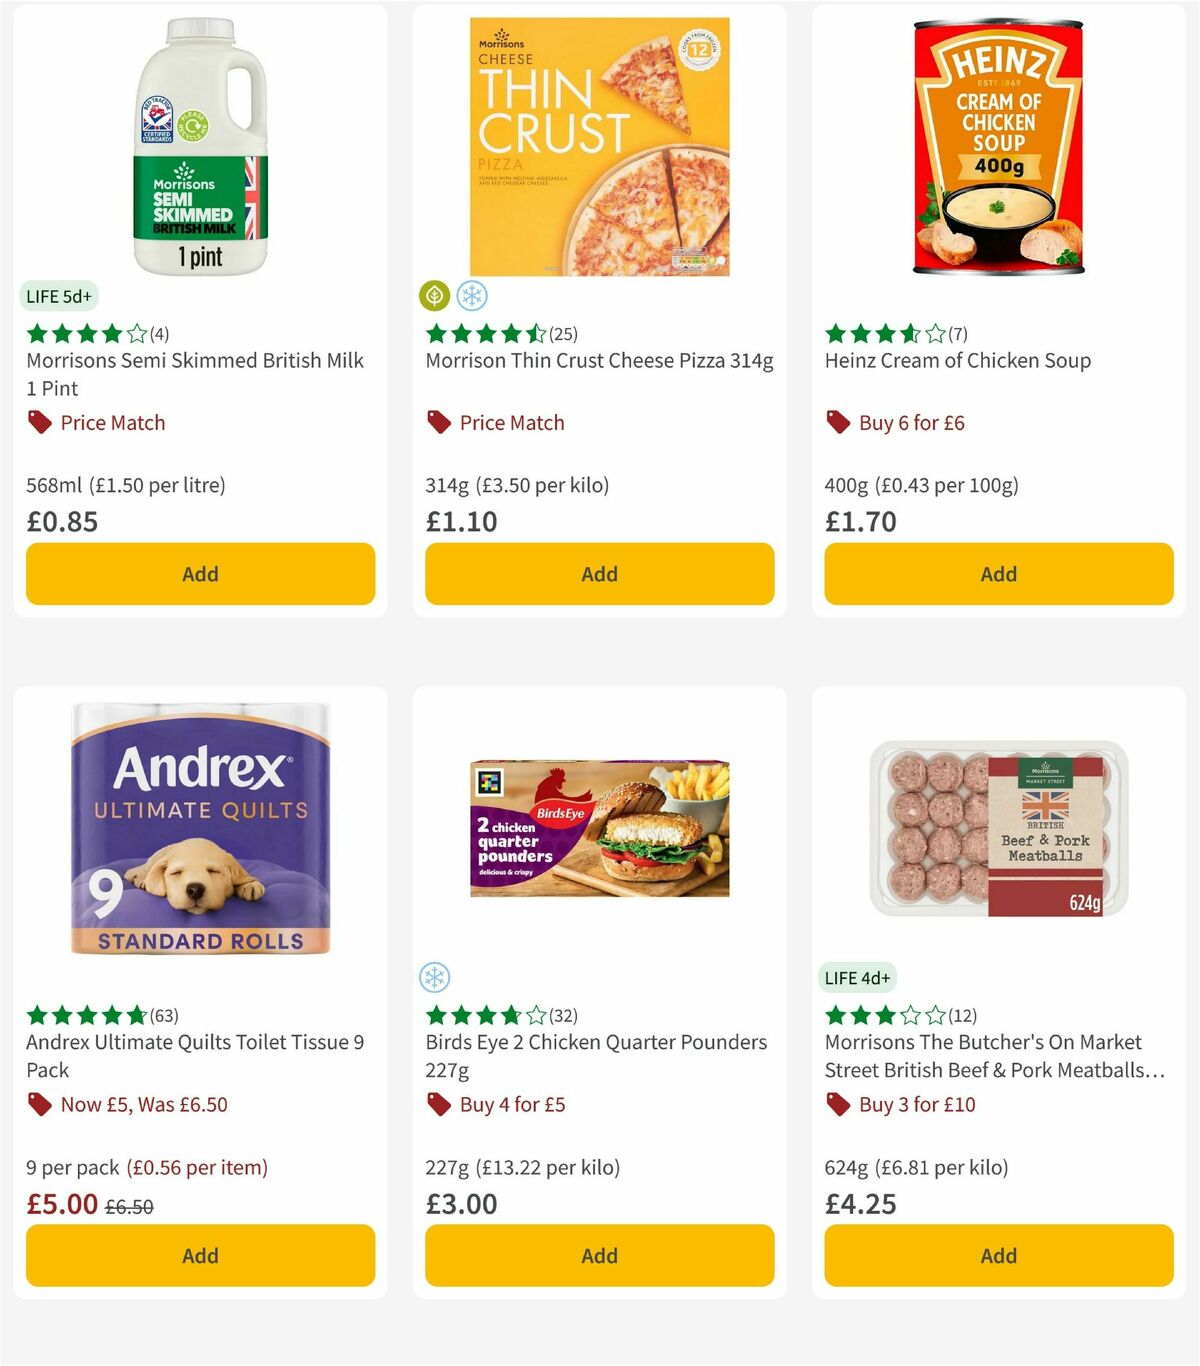Click the snowflake frozen icon on Thin Crust Pizza
The width and height of the screenshot is (1200, 1366).
[472, 295]
